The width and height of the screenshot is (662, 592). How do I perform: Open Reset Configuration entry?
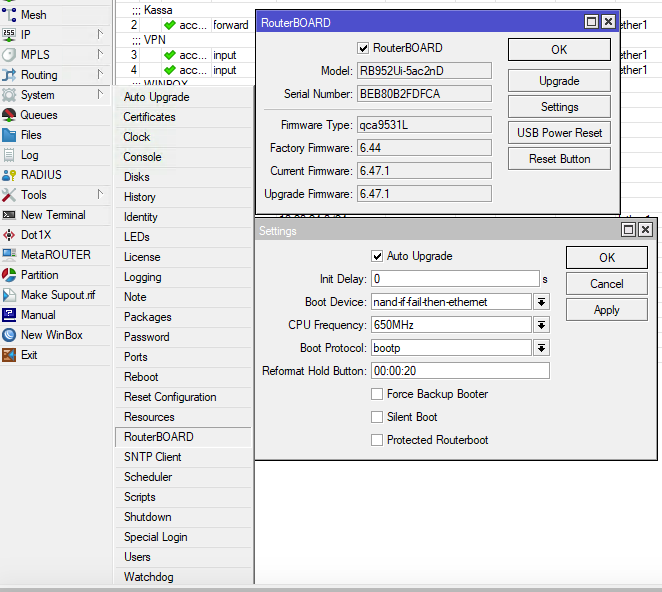coord(183,397)
